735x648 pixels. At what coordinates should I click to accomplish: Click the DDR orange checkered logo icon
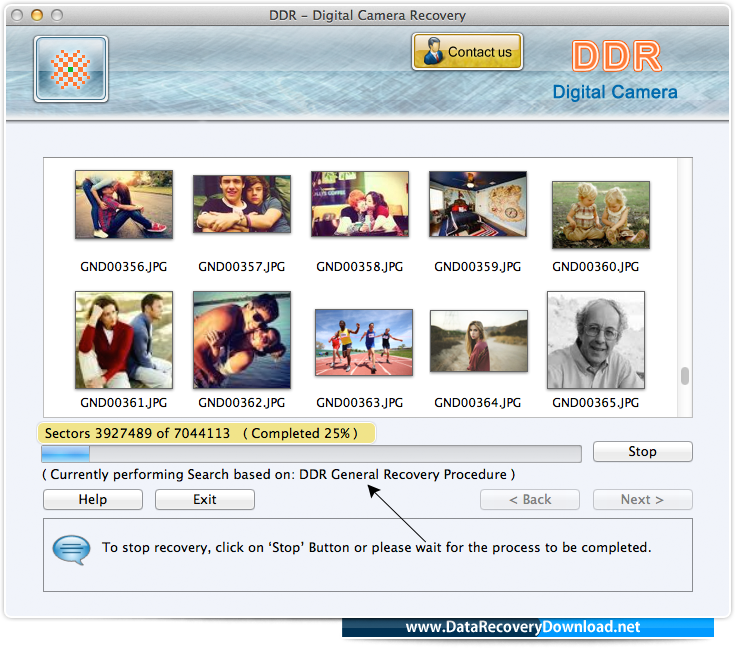pyautogui.click(x=71, y=69)
